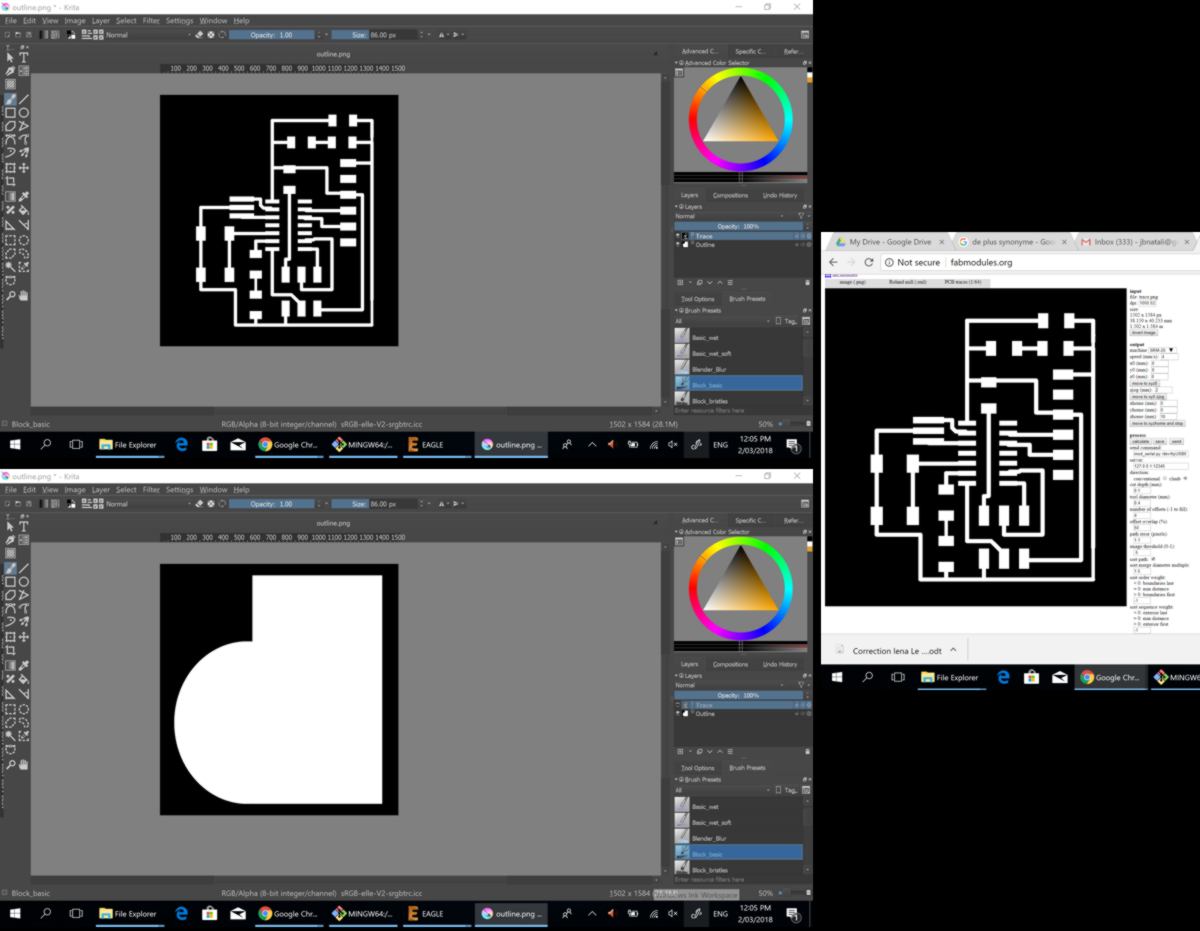Choose the Rectangle tool in upper Krita window
Viewport: 1200px width, 931px height.
(x=10, y=112)
